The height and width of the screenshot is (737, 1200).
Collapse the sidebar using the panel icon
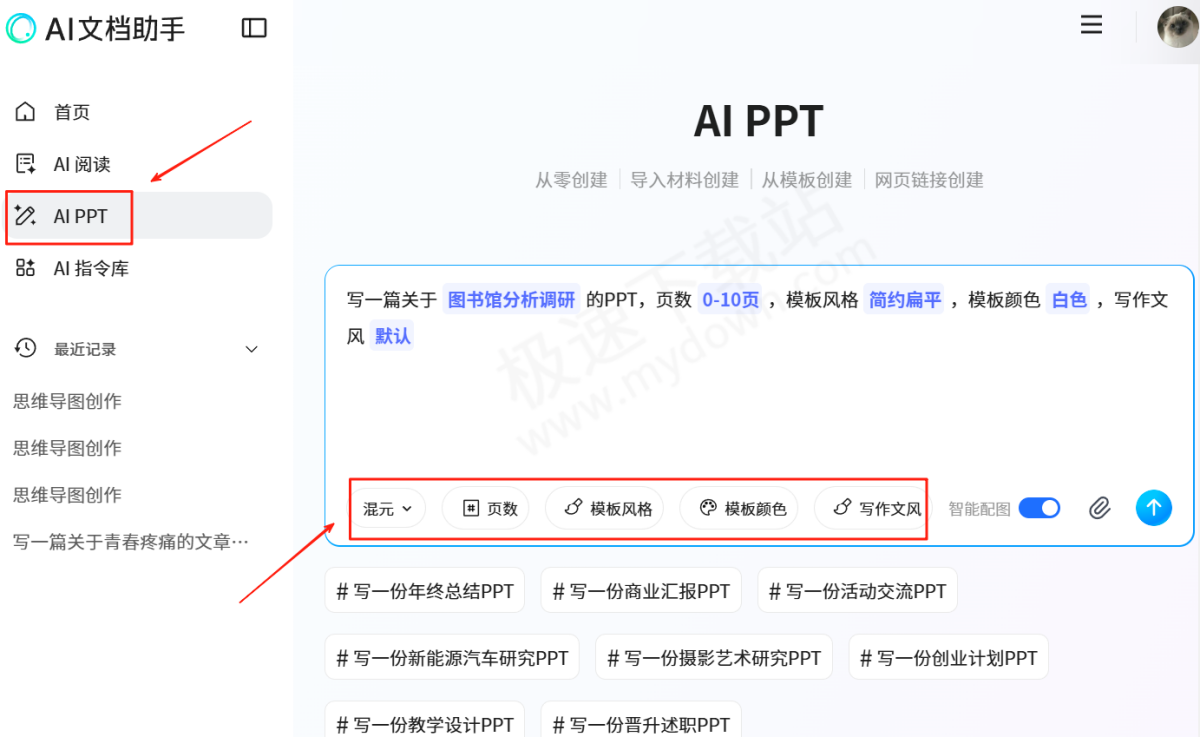254,28
